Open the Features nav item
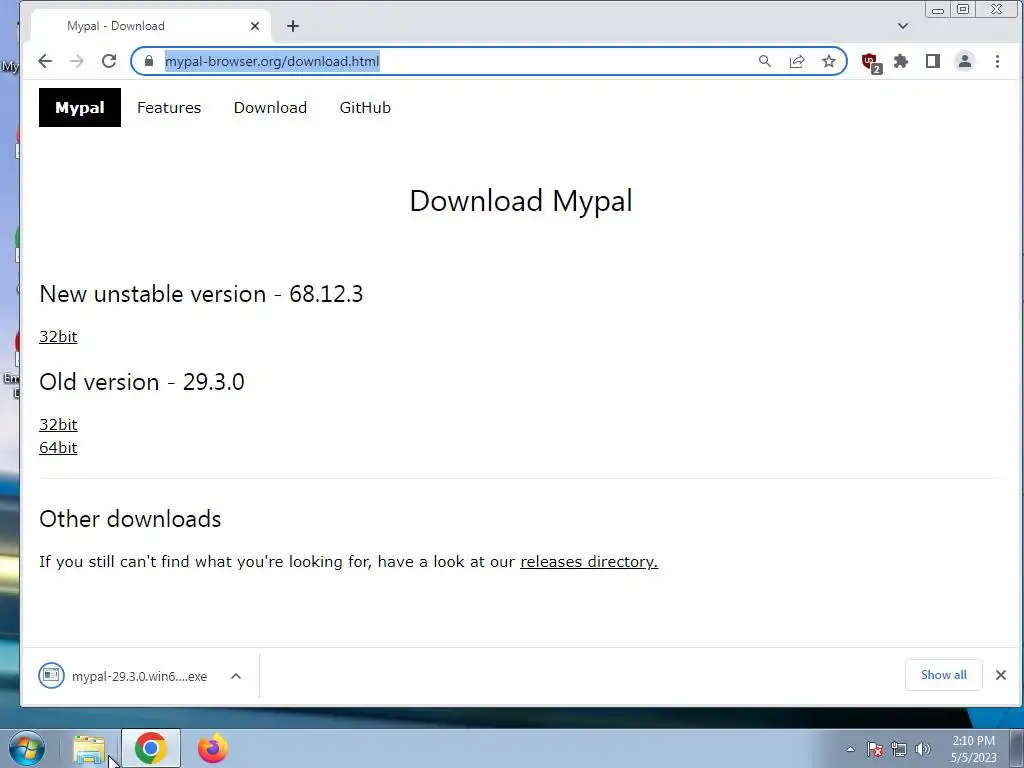 click(169, 108)
